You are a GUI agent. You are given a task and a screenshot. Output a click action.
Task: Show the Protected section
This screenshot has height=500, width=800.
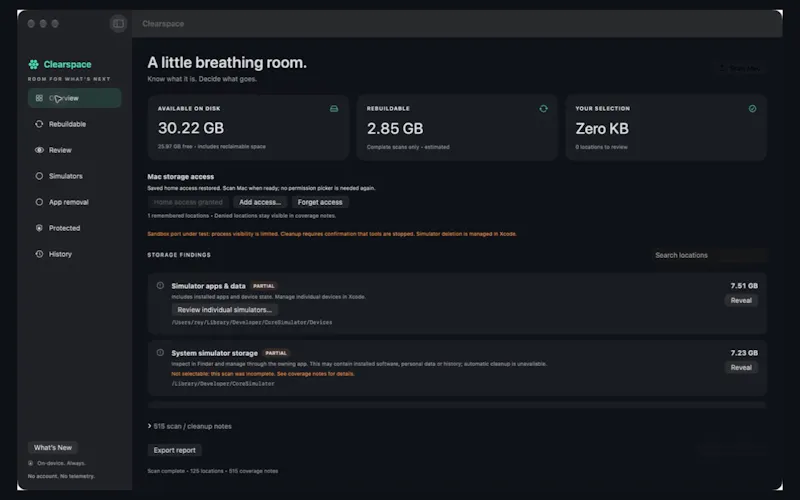(x=74, y=228)
